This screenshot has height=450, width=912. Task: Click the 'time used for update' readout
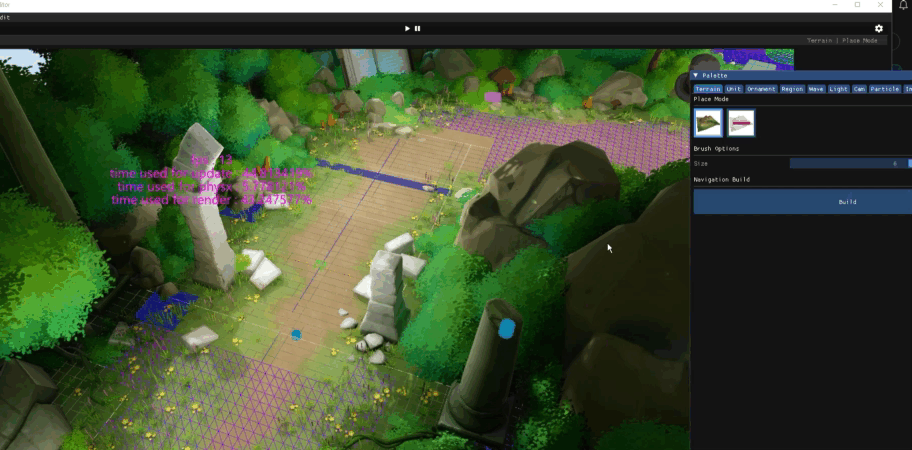pyautogui.click(x=211, y=173)
